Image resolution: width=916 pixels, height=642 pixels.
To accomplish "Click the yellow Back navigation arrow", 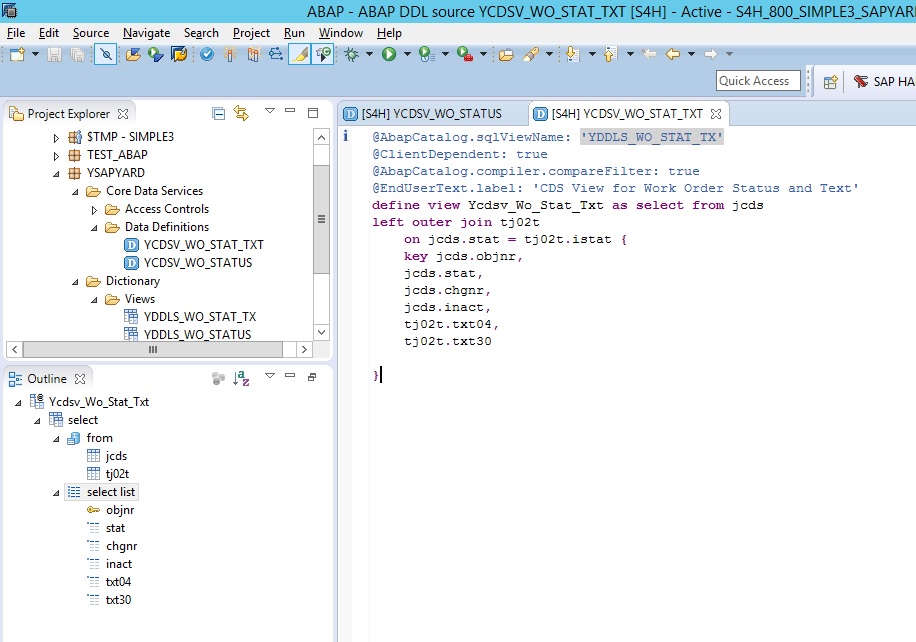I will click(x=673, y=54).
